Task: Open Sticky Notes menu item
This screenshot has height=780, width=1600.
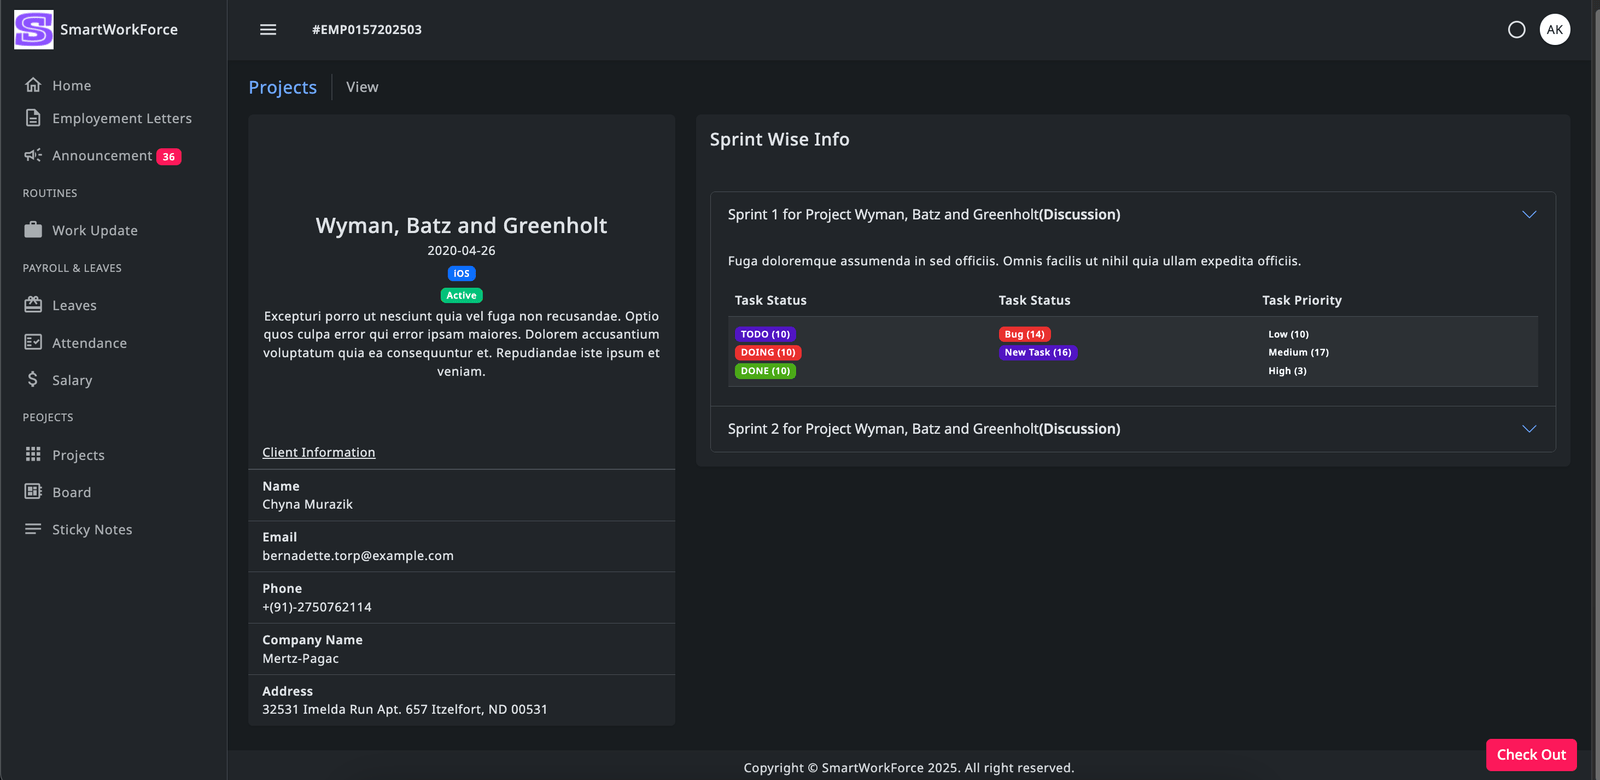Action: [x=91, y=529]
